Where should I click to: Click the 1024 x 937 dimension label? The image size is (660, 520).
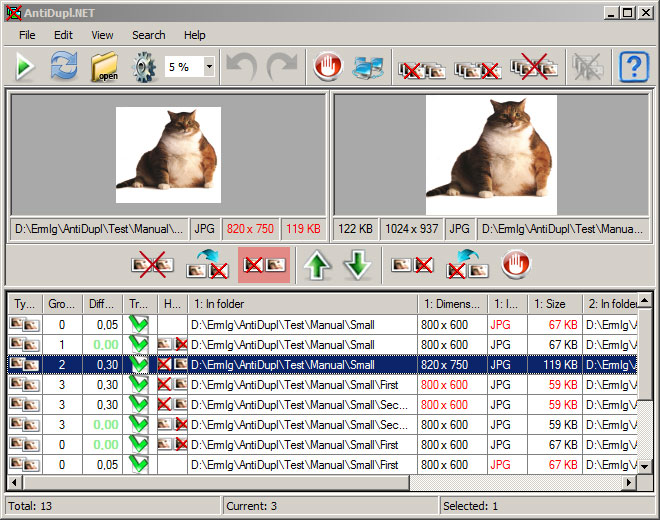(x=412, y=229)
